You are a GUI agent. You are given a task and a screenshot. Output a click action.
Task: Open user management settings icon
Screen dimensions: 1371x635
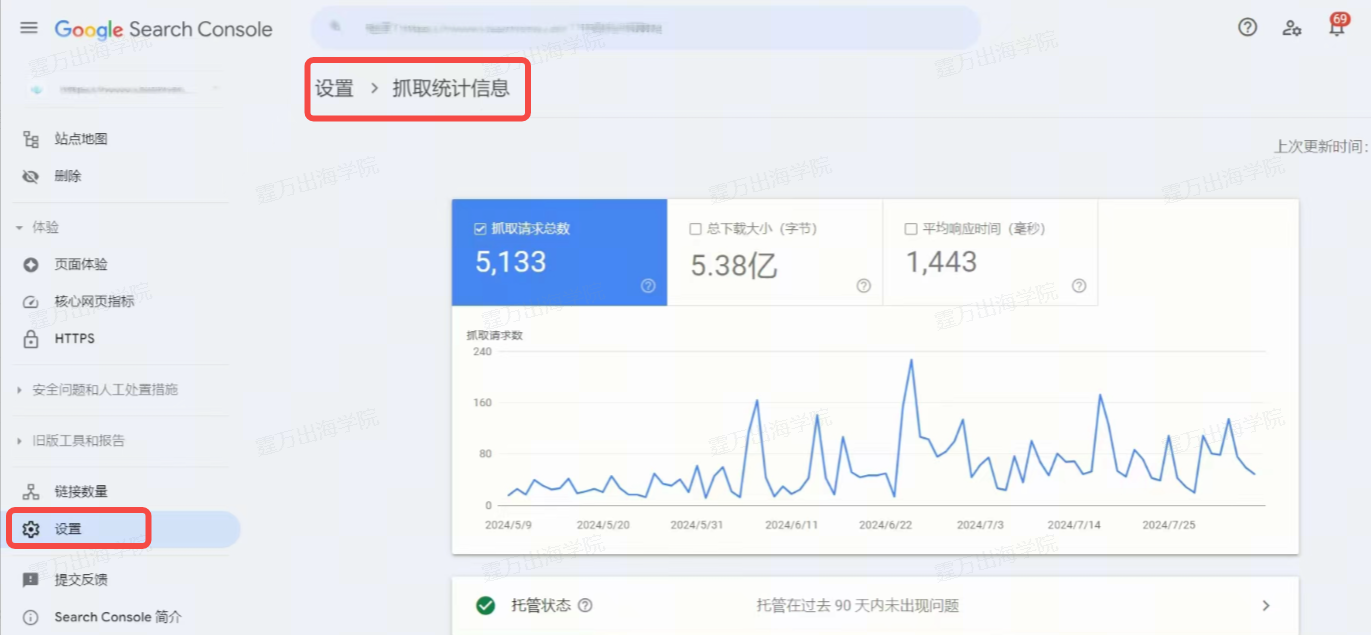tap(1292, 28)
